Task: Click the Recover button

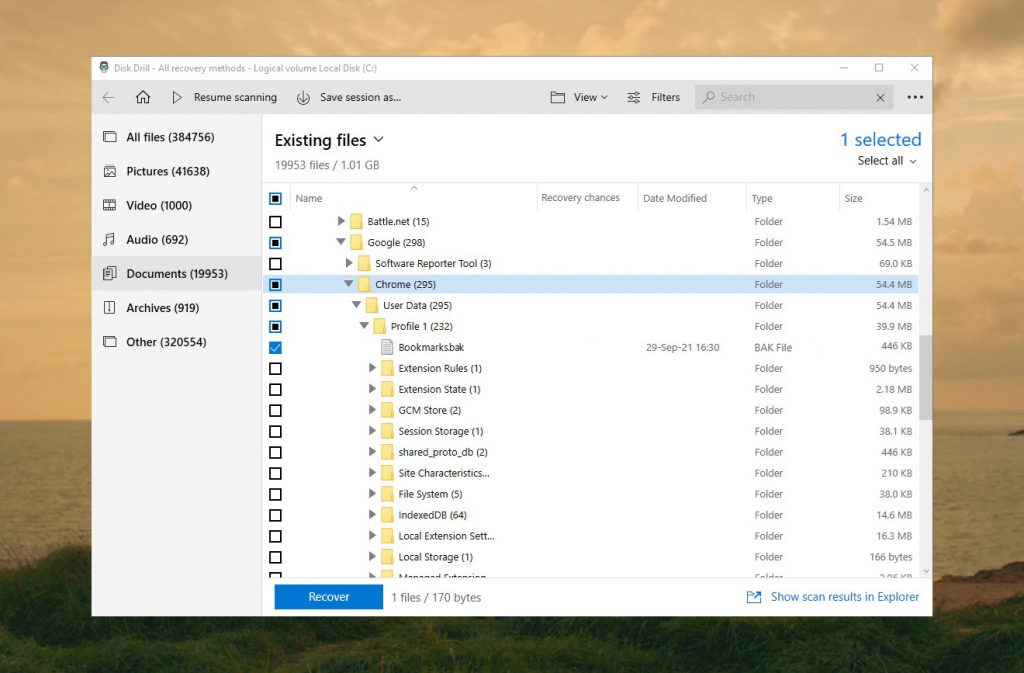Action: 328,597
